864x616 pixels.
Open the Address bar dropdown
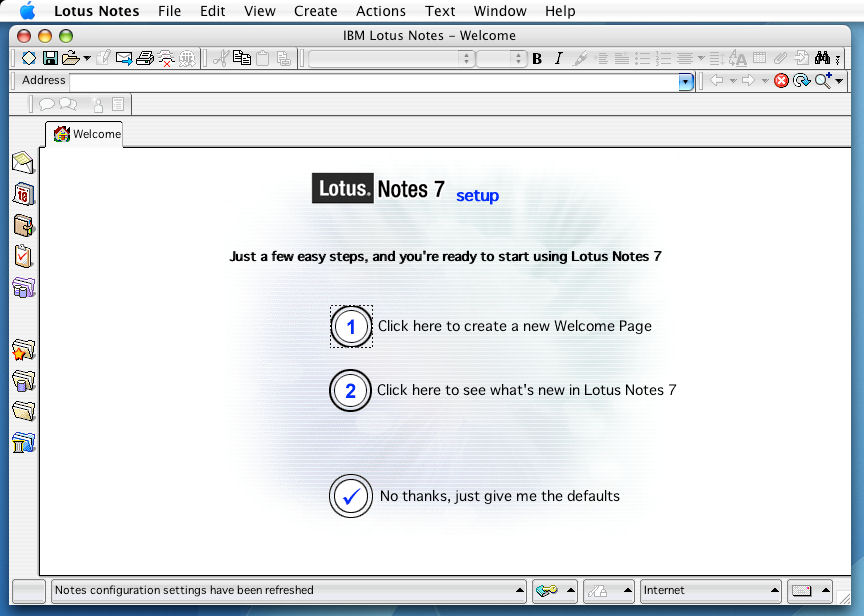[x=685, y=82]
